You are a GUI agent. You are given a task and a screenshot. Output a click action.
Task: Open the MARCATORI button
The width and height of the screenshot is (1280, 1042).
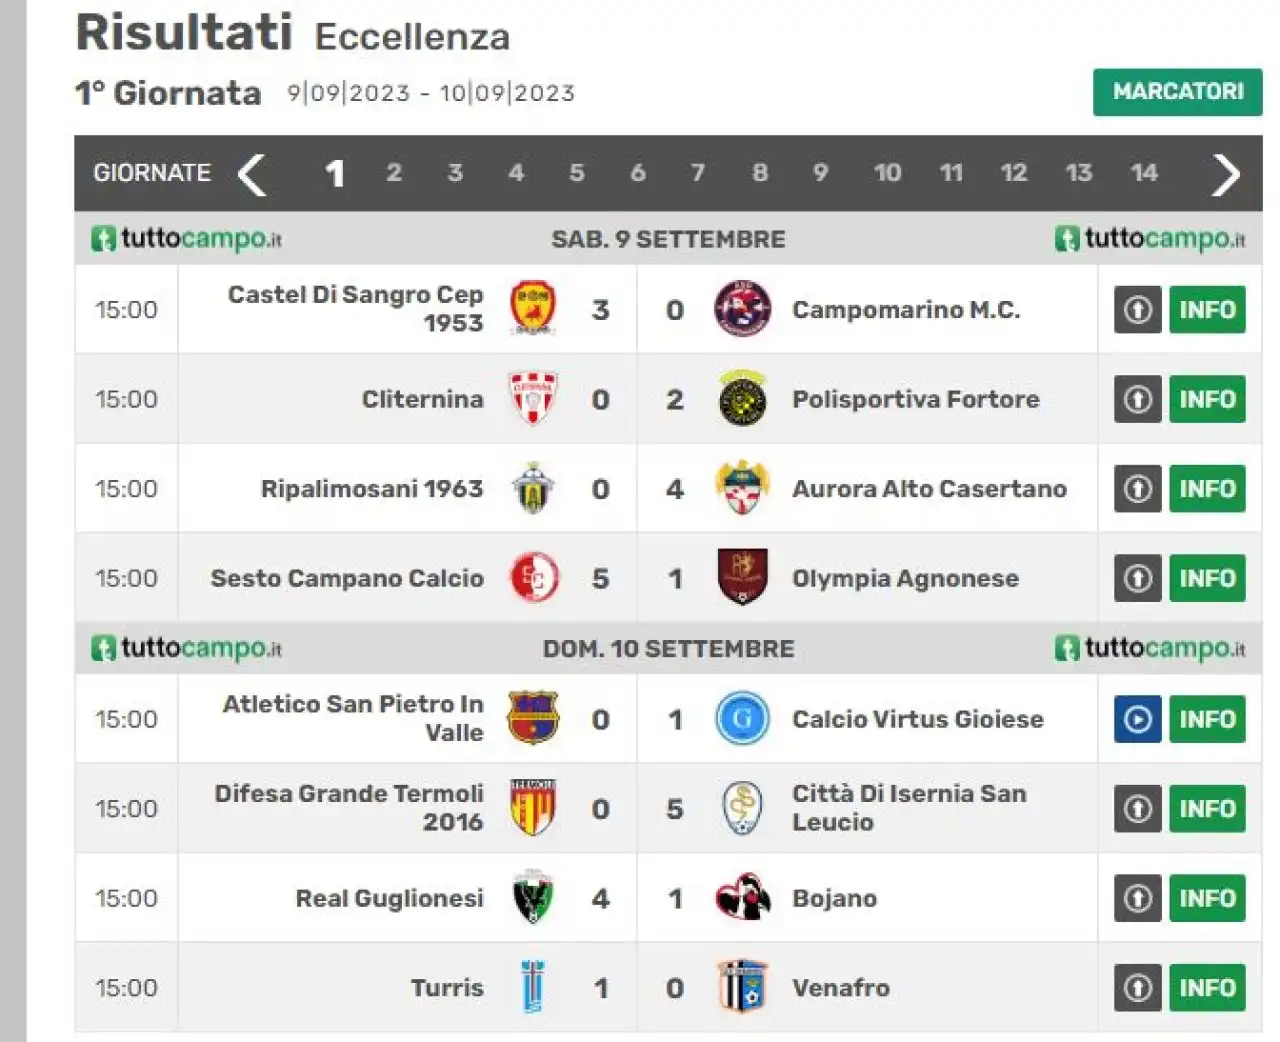coord(1178,92)
